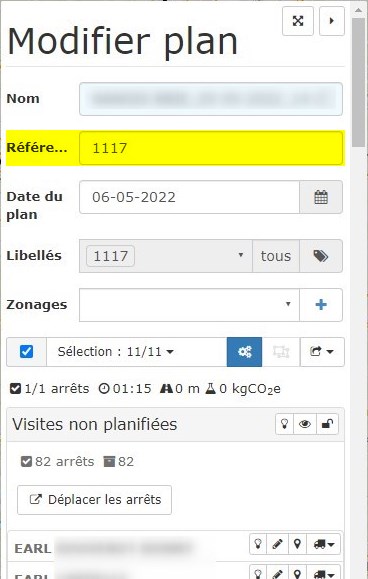
Task: Open the truck dropdown on EARL row
Action: click(x=324, y=544)
